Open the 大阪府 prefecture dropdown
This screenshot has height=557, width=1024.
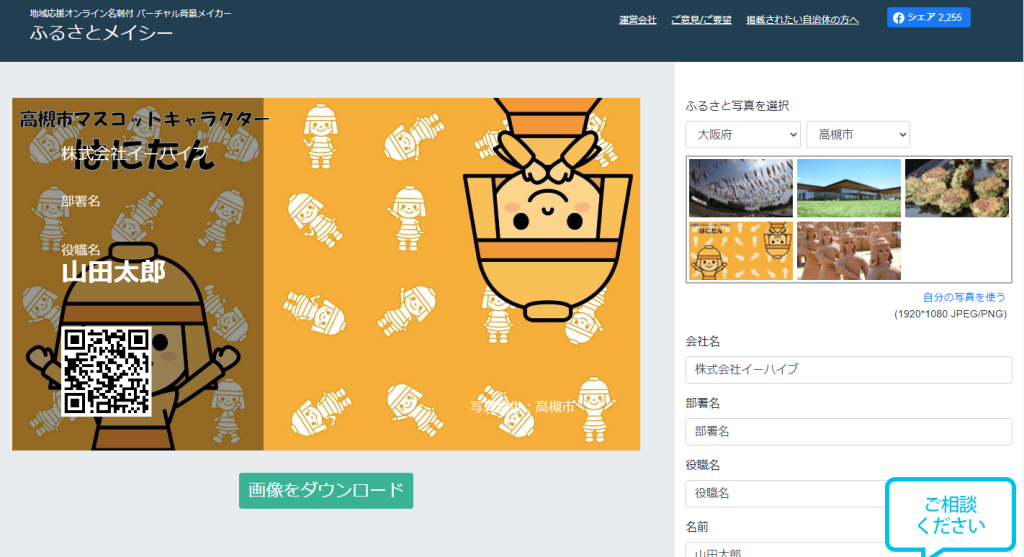[x=743, y=134]
